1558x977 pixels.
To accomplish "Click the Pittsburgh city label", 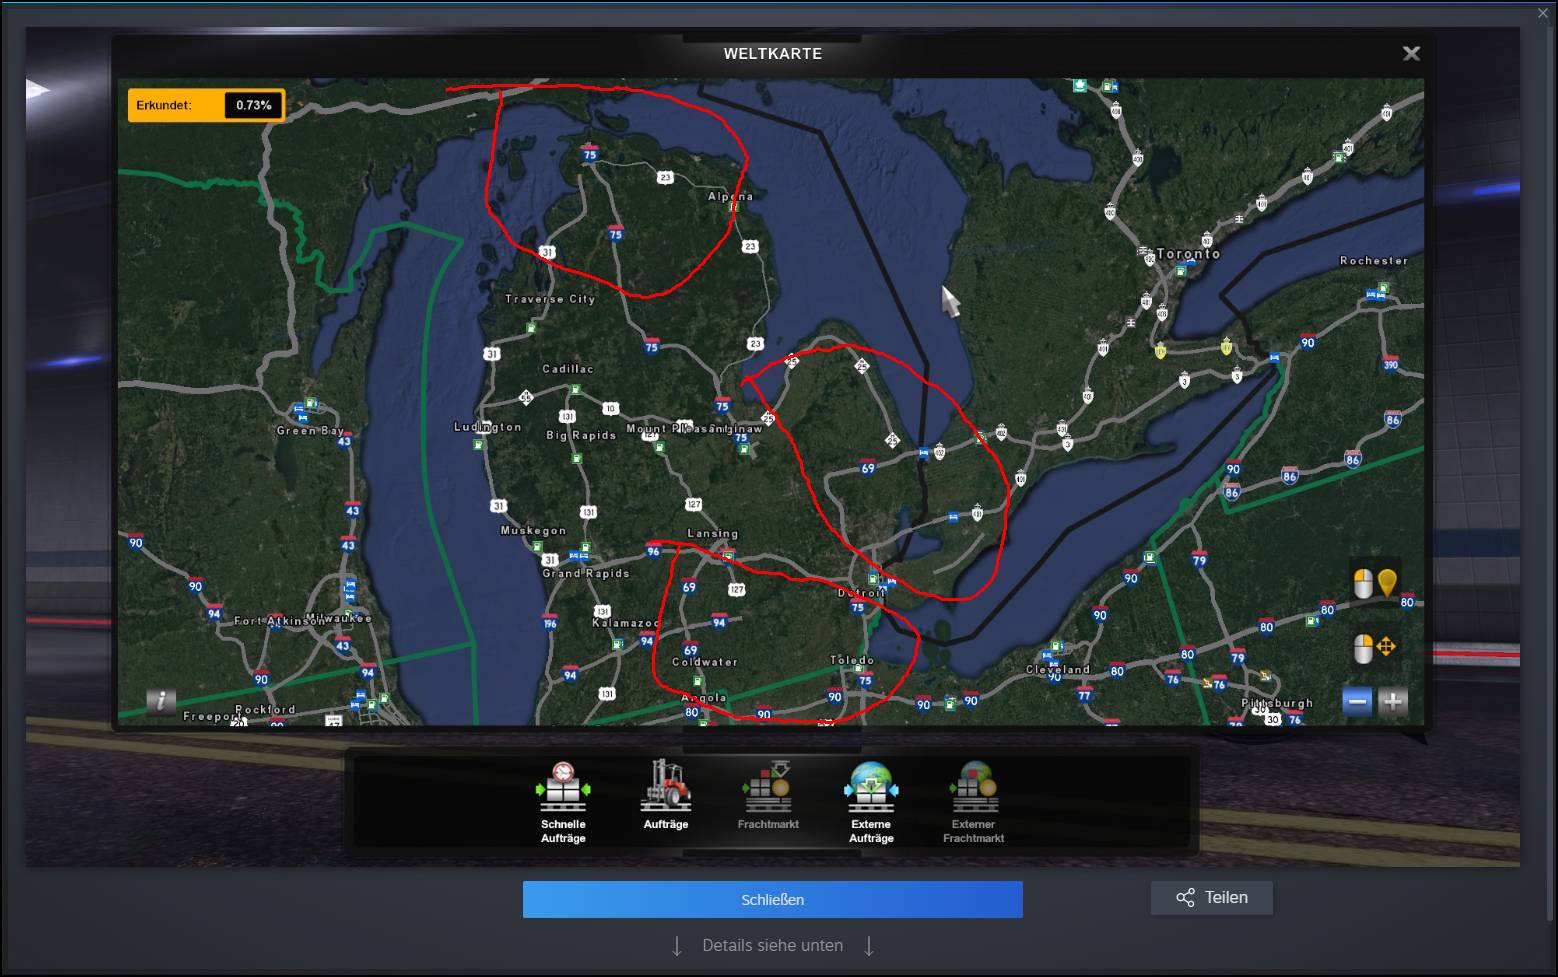I will [1276, 703].
